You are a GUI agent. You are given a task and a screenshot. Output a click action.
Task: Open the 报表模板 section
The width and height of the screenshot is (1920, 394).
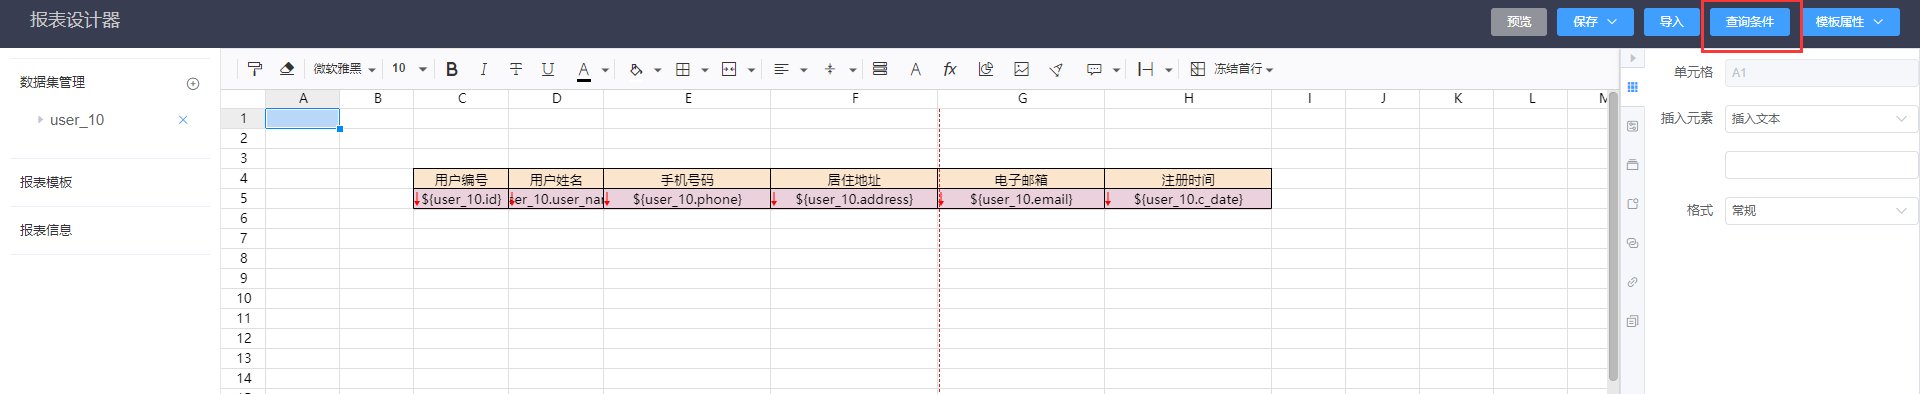click(46, 182)
